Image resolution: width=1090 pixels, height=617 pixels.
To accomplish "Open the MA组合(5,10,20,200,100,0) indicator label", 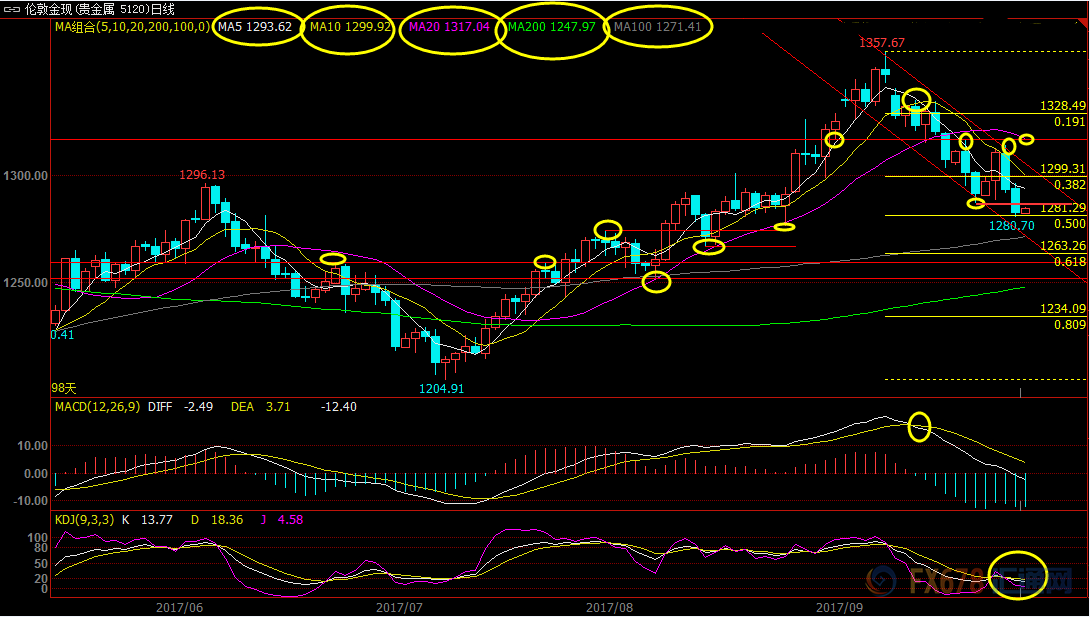I will click(x=132, y=27).
